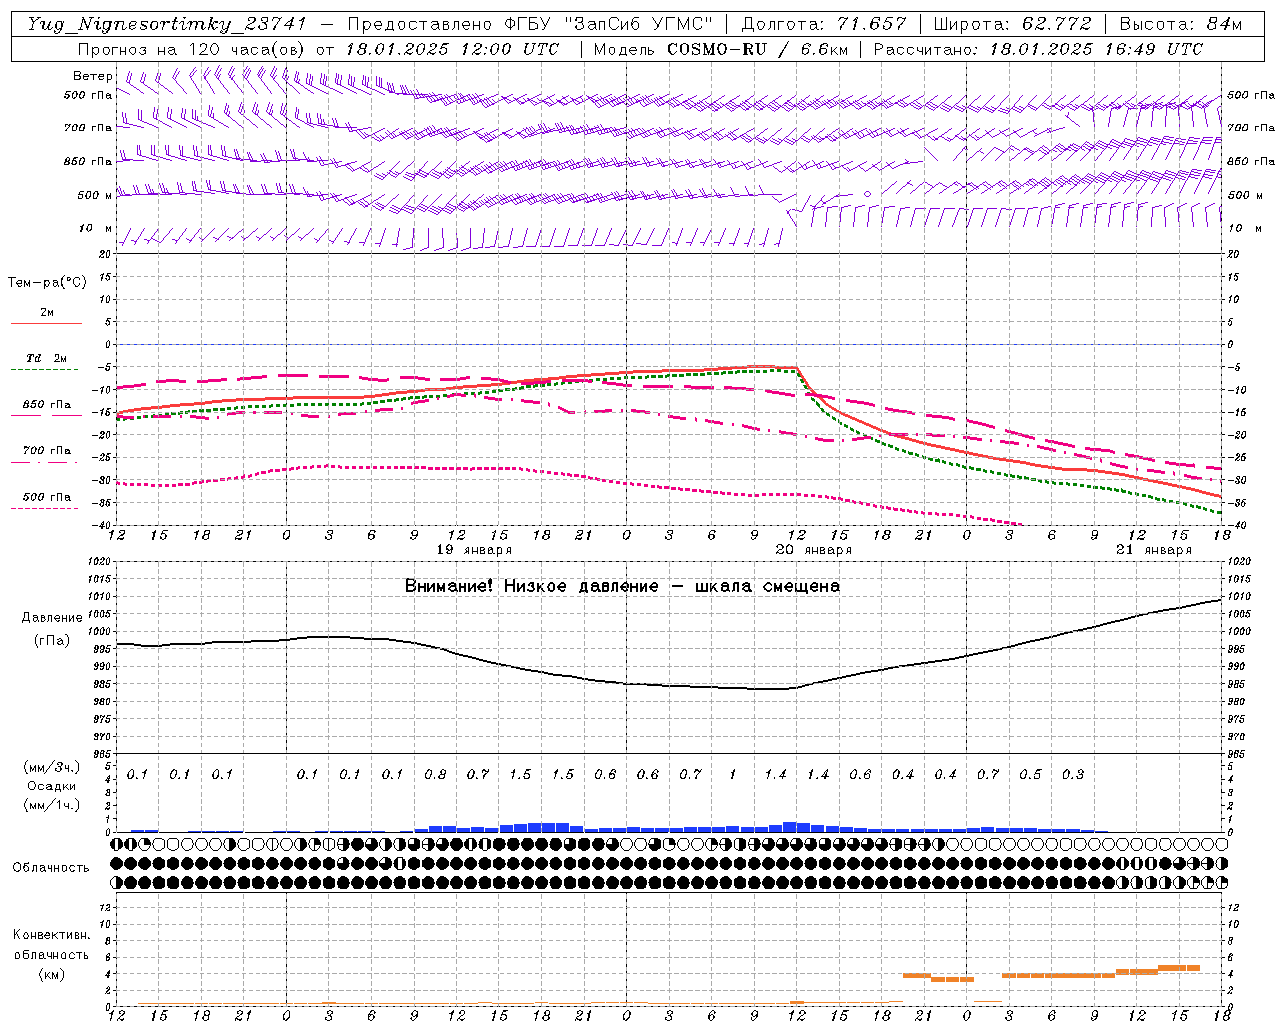Screen dimensions: 1280x1024
Task: Click the Широта: 62.772 value
Action: [1012, 24]
